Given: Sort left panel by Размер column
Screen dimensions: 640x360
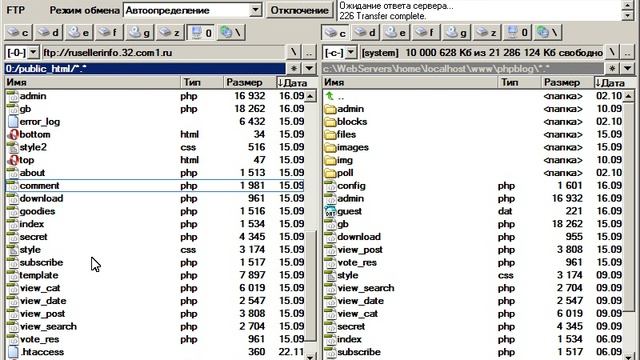Looking at the screenshot, I should pyautogui.click(x=249, y=82).
